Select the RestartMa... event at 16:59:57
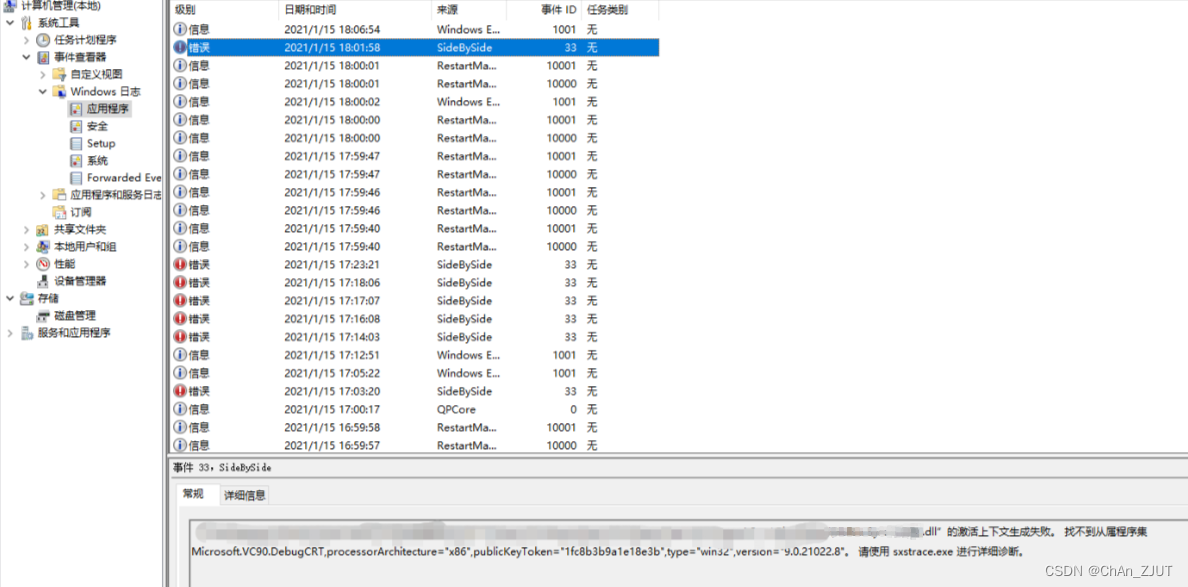The height and width of the screenshot is (587, 1188). (414, 445)
